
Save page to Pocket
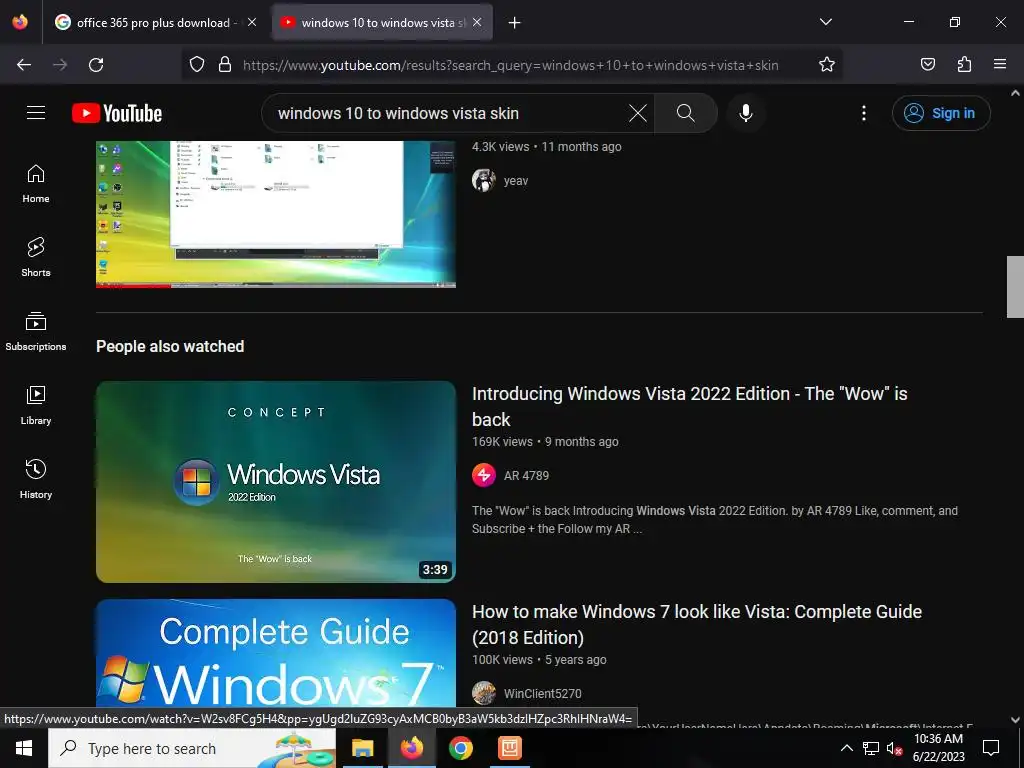tap(927, 65)
